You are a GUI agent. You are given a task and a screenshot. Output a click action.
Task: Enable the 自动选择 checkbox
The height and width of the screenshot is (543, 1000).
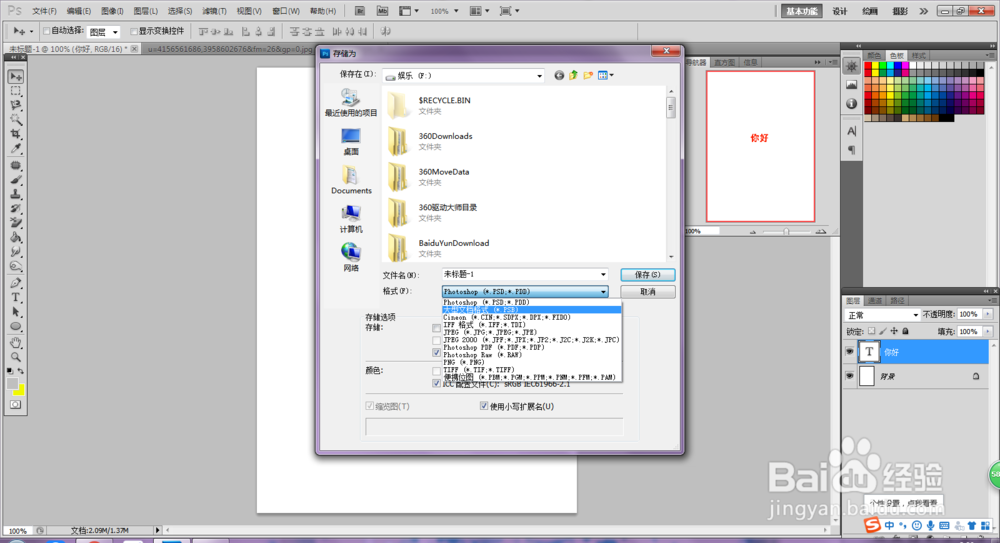(47, 31)
